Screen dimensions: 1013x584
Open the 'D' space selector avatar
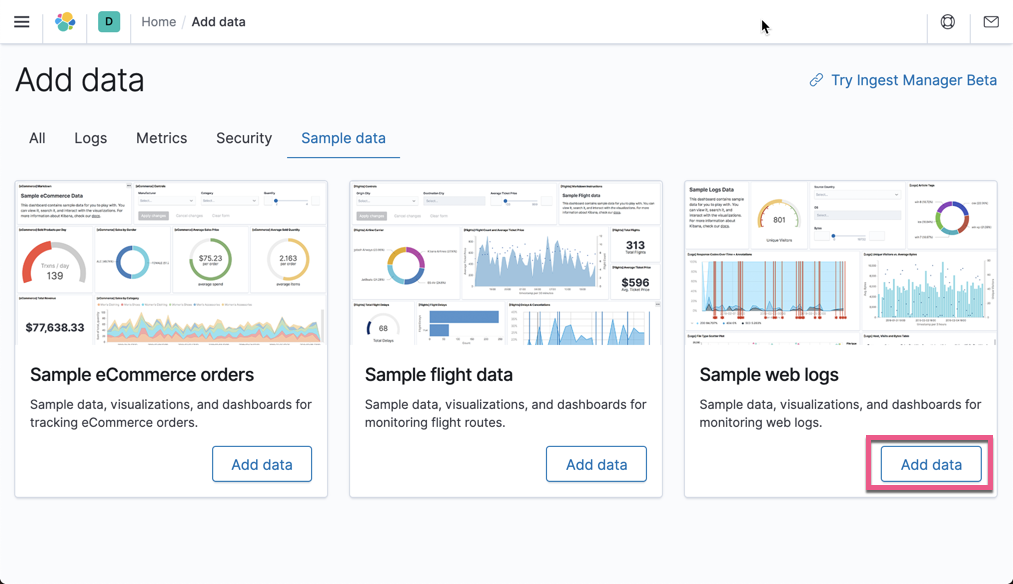[x=108, y=21]
